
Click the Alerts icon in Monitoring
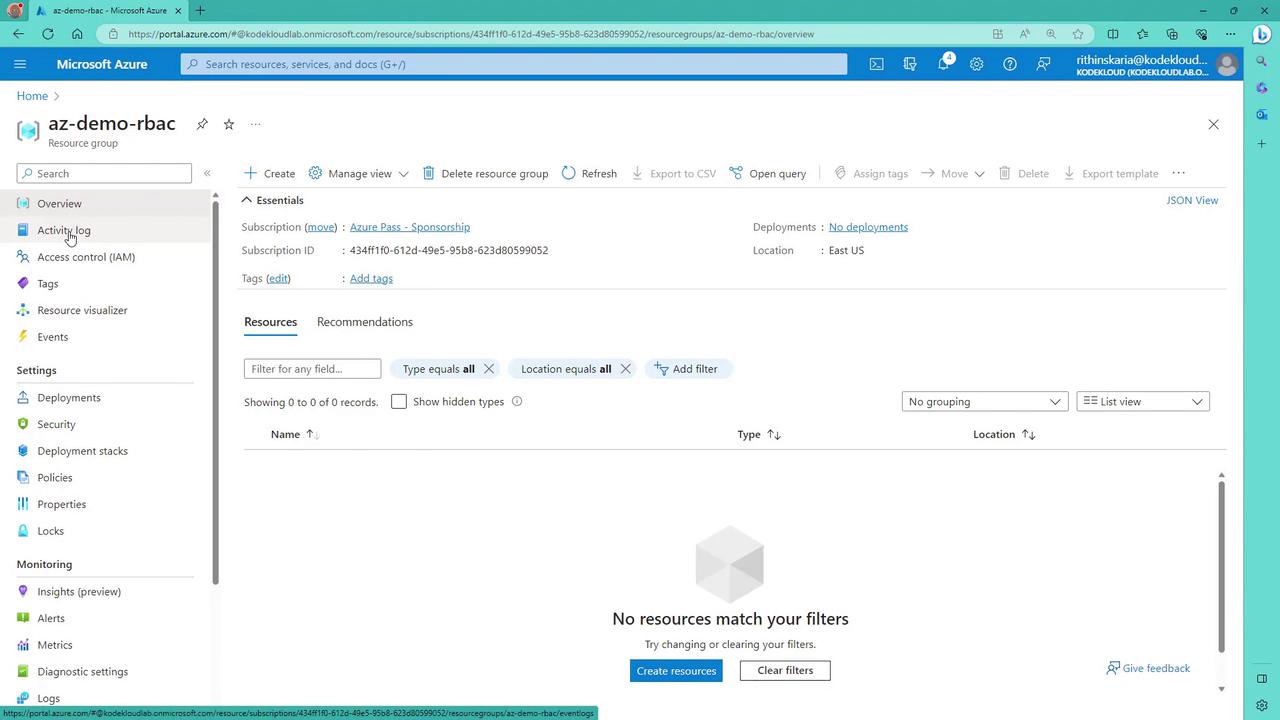click(x=24, y=618)
